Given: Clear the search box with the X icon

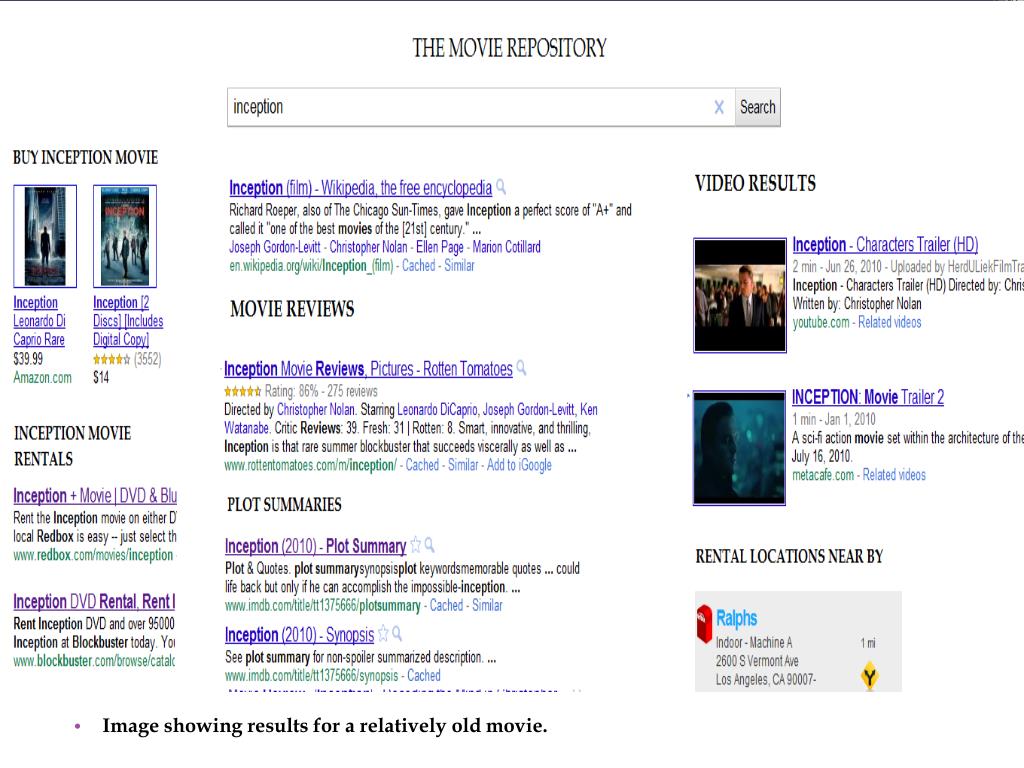Looking at the screenshot, I should [719, 107].
